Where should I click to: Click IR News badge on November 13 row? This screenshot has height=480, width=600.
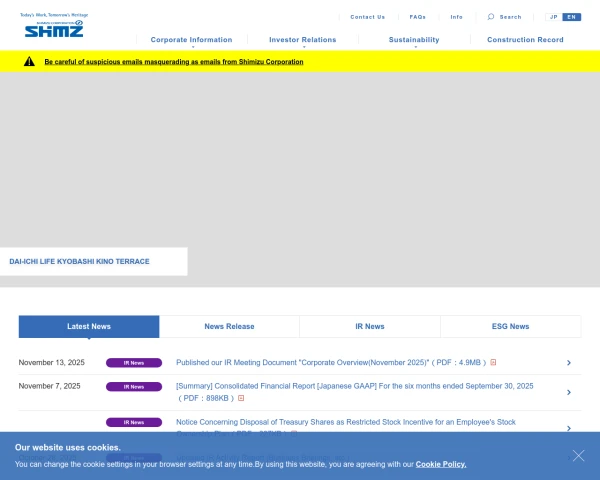coord(134,363)
